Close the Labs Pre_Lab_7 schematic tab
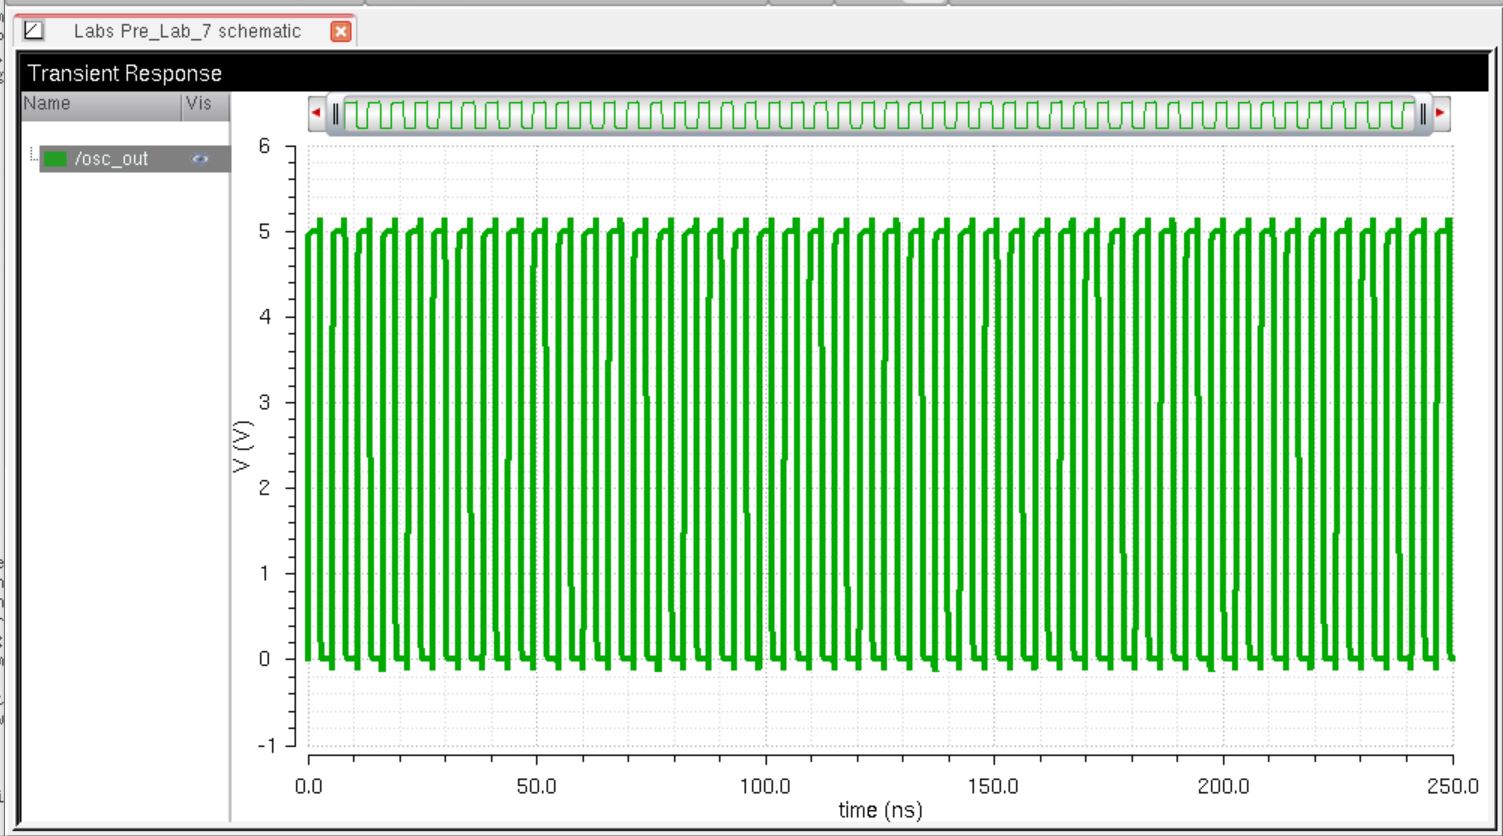Viewport: 1503px width, 836px height. click(341, 32)
